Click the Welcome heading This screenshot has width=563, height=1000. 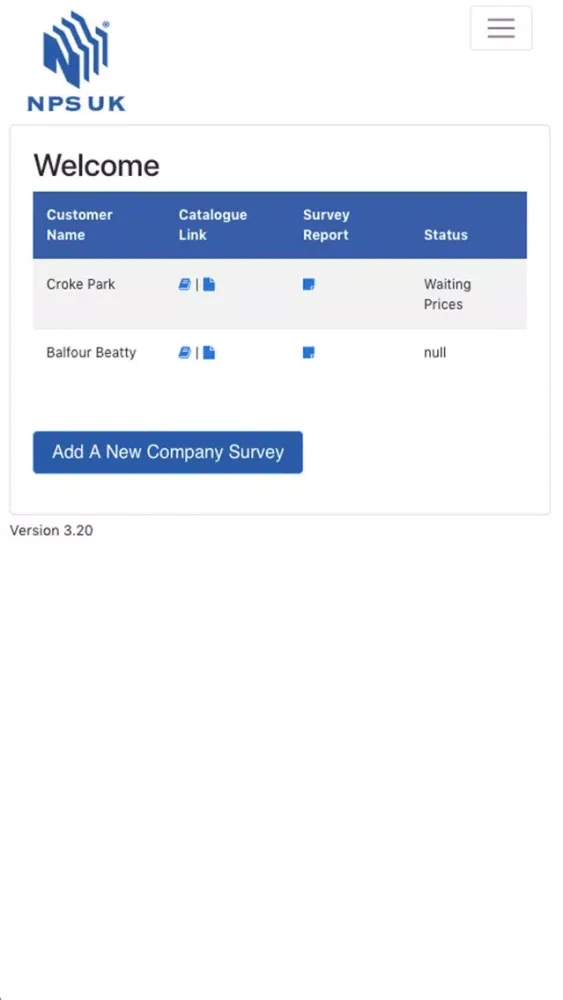[96, 165]
